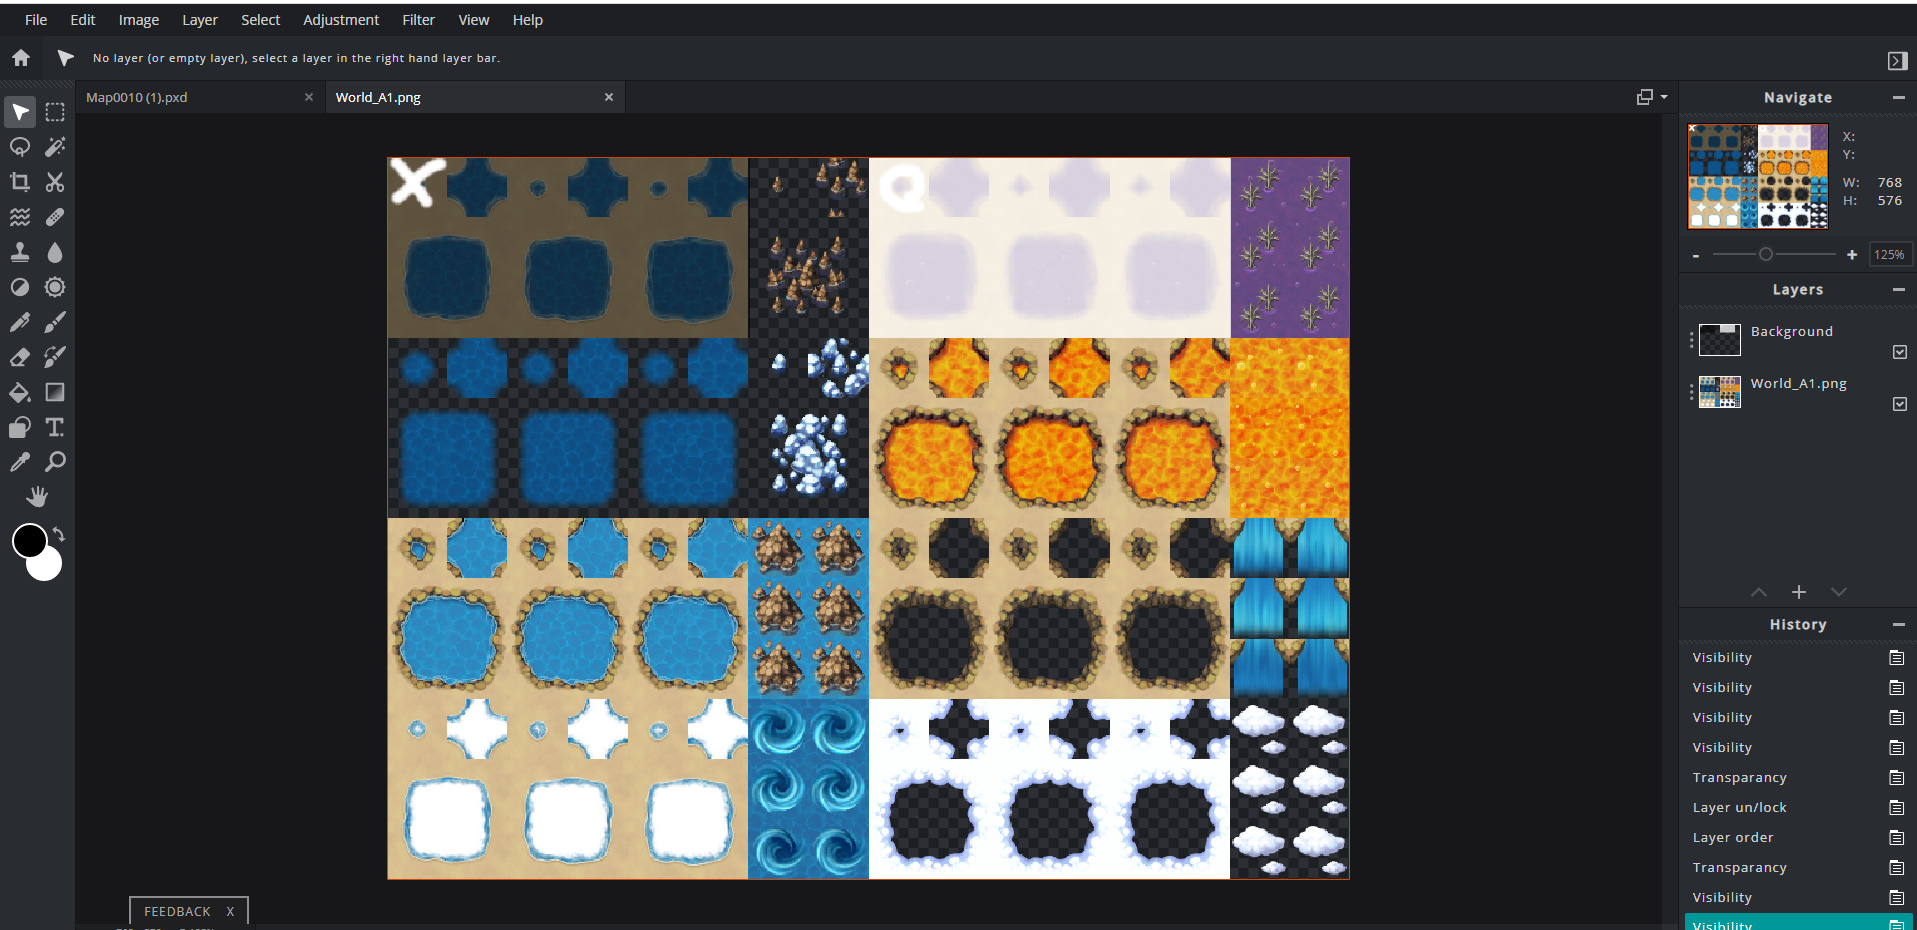Select the Background layer thumbnail
This screenshot has height=930, width=1917.
coord(1720,340)
